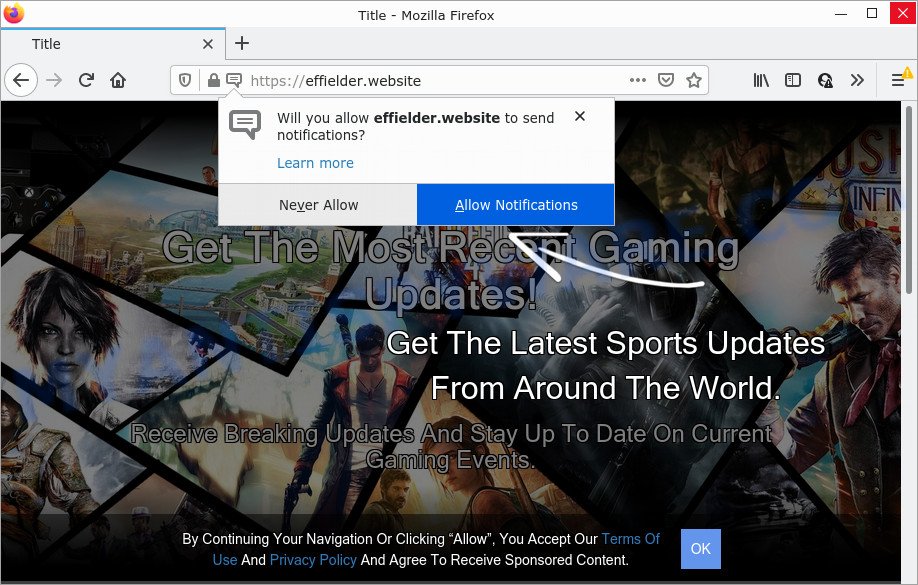Maximize the Firefox window
Viewport: 918px width, 585px height.
[872, 13]
